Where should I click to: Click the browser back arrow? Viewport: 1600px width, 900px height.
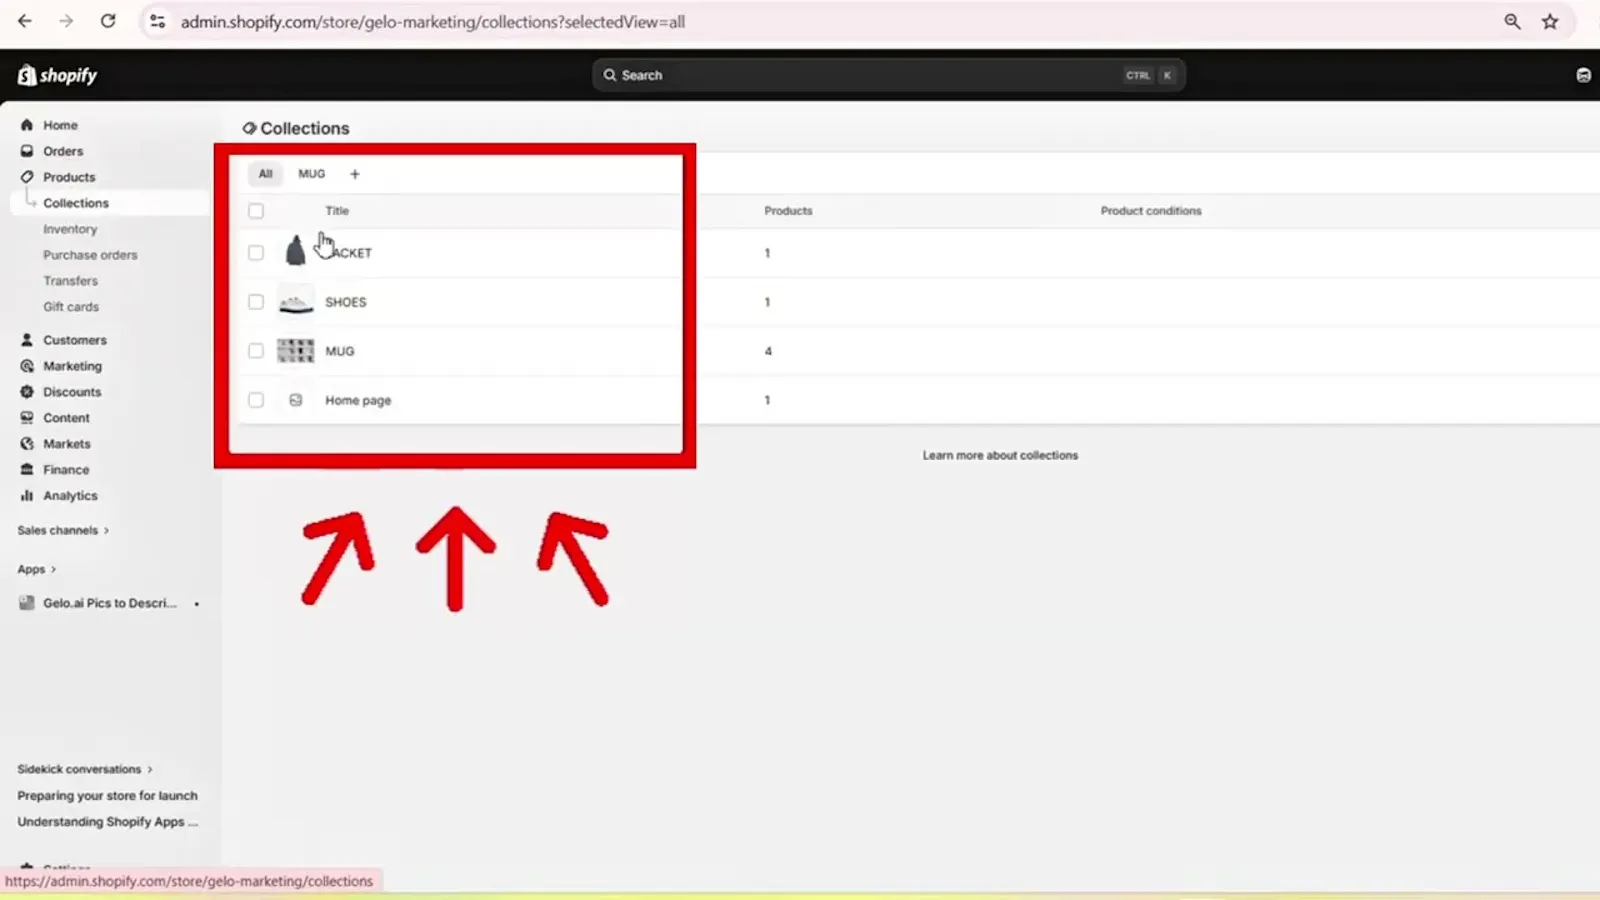click(25, 21)
